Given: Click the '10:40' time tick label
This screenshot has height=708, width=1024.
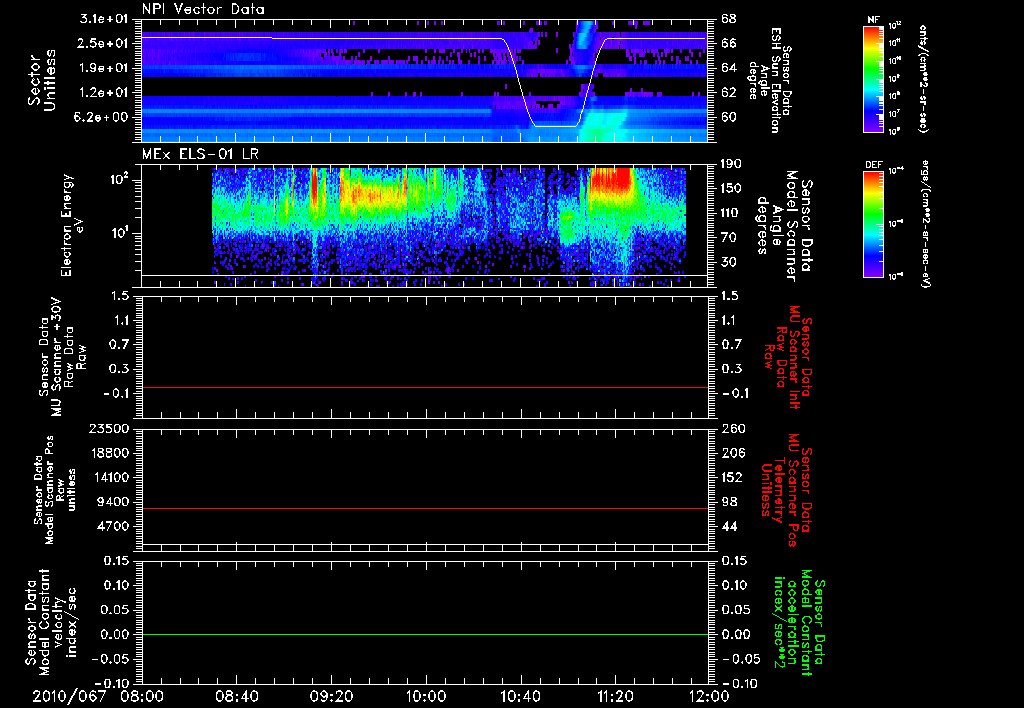Looking at the screenshot, I should coord(520,696).
